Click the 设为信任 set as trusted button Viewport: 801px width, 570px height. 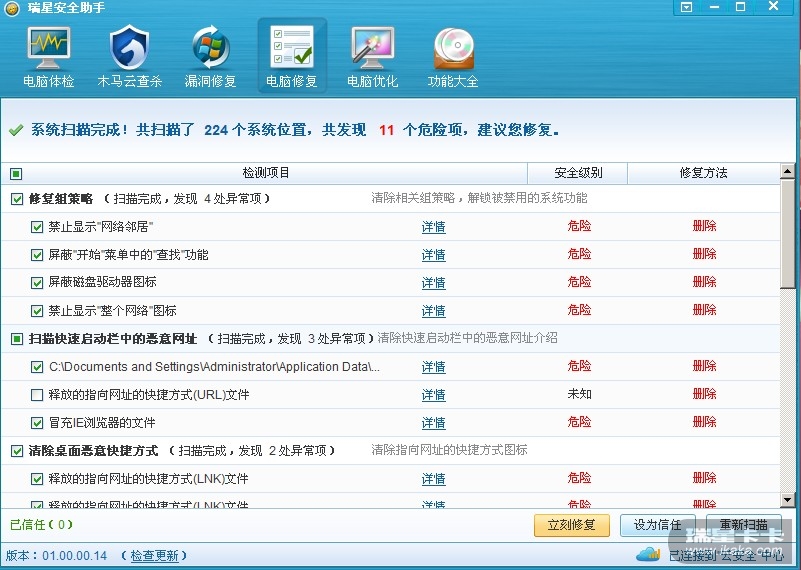pyautogui.click(x=657, y=525)
